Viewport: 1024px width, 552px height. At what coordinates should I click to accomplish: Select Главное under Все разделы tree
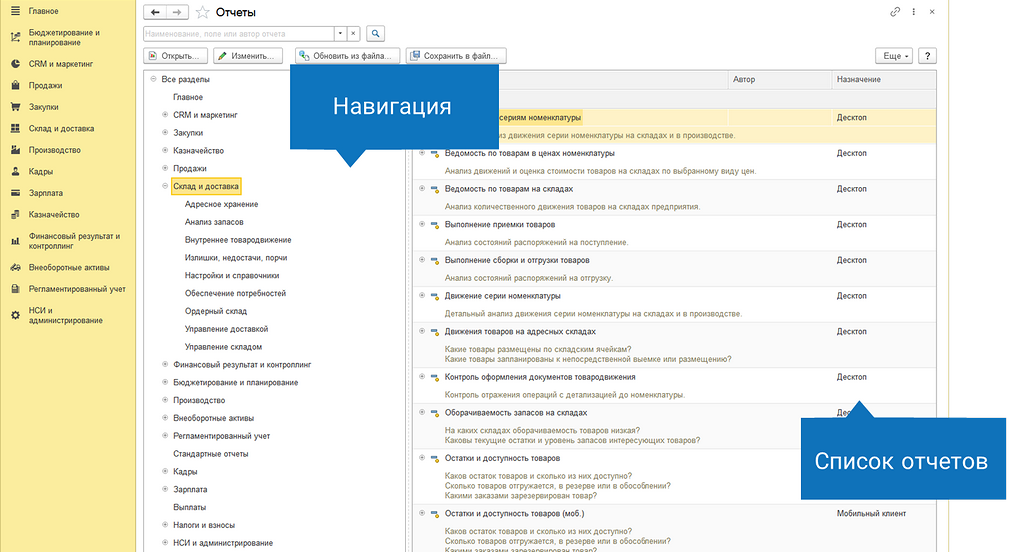pos(188,97)
